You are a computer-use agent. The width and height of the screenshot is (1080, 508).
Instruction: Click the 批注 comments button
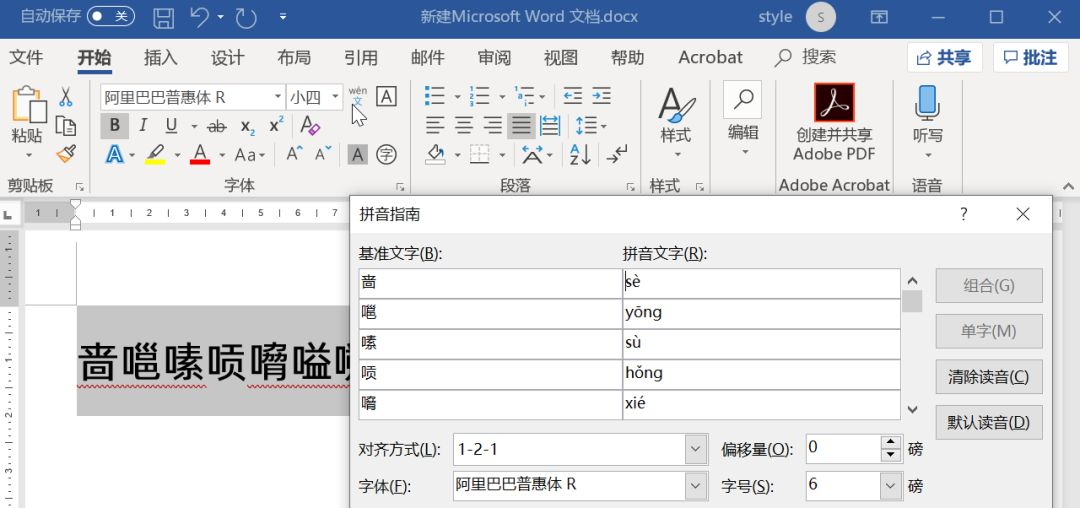click(x=1030, y=58)
